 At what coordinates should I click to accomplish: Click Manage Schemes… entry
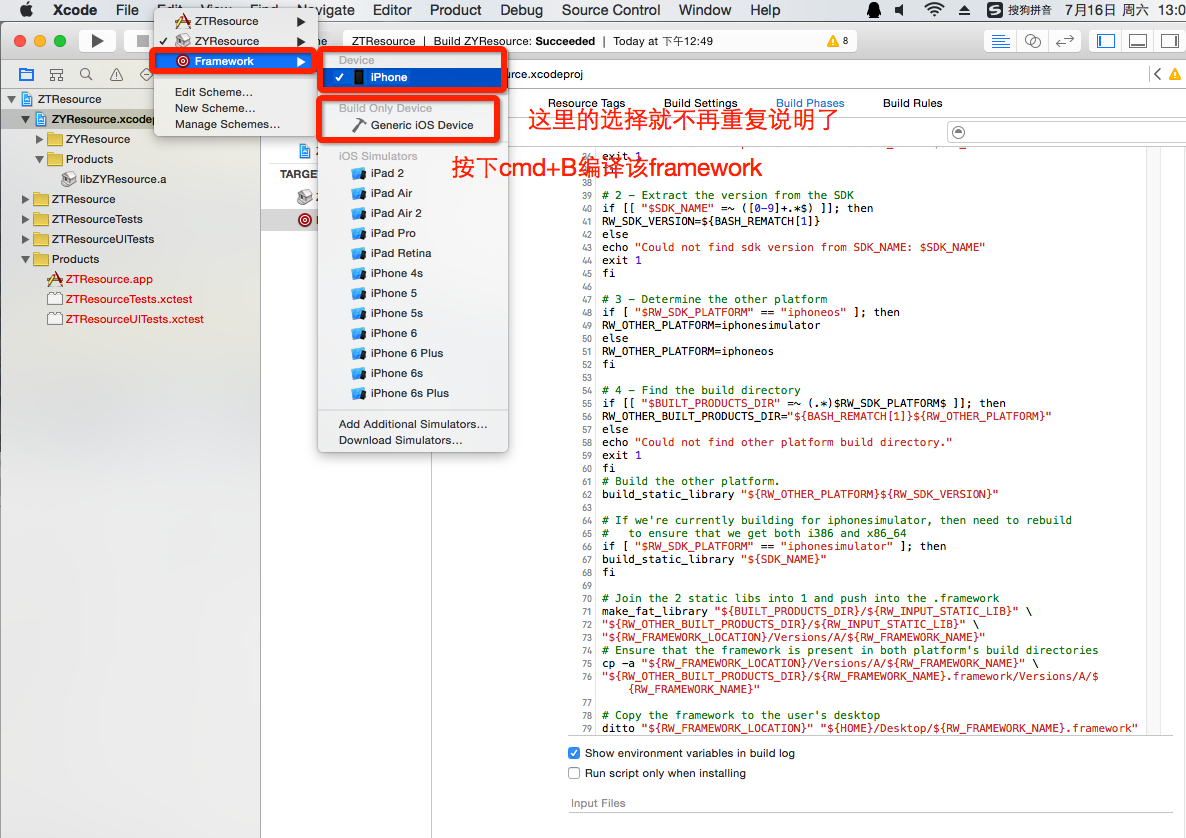tap(227, 124)
